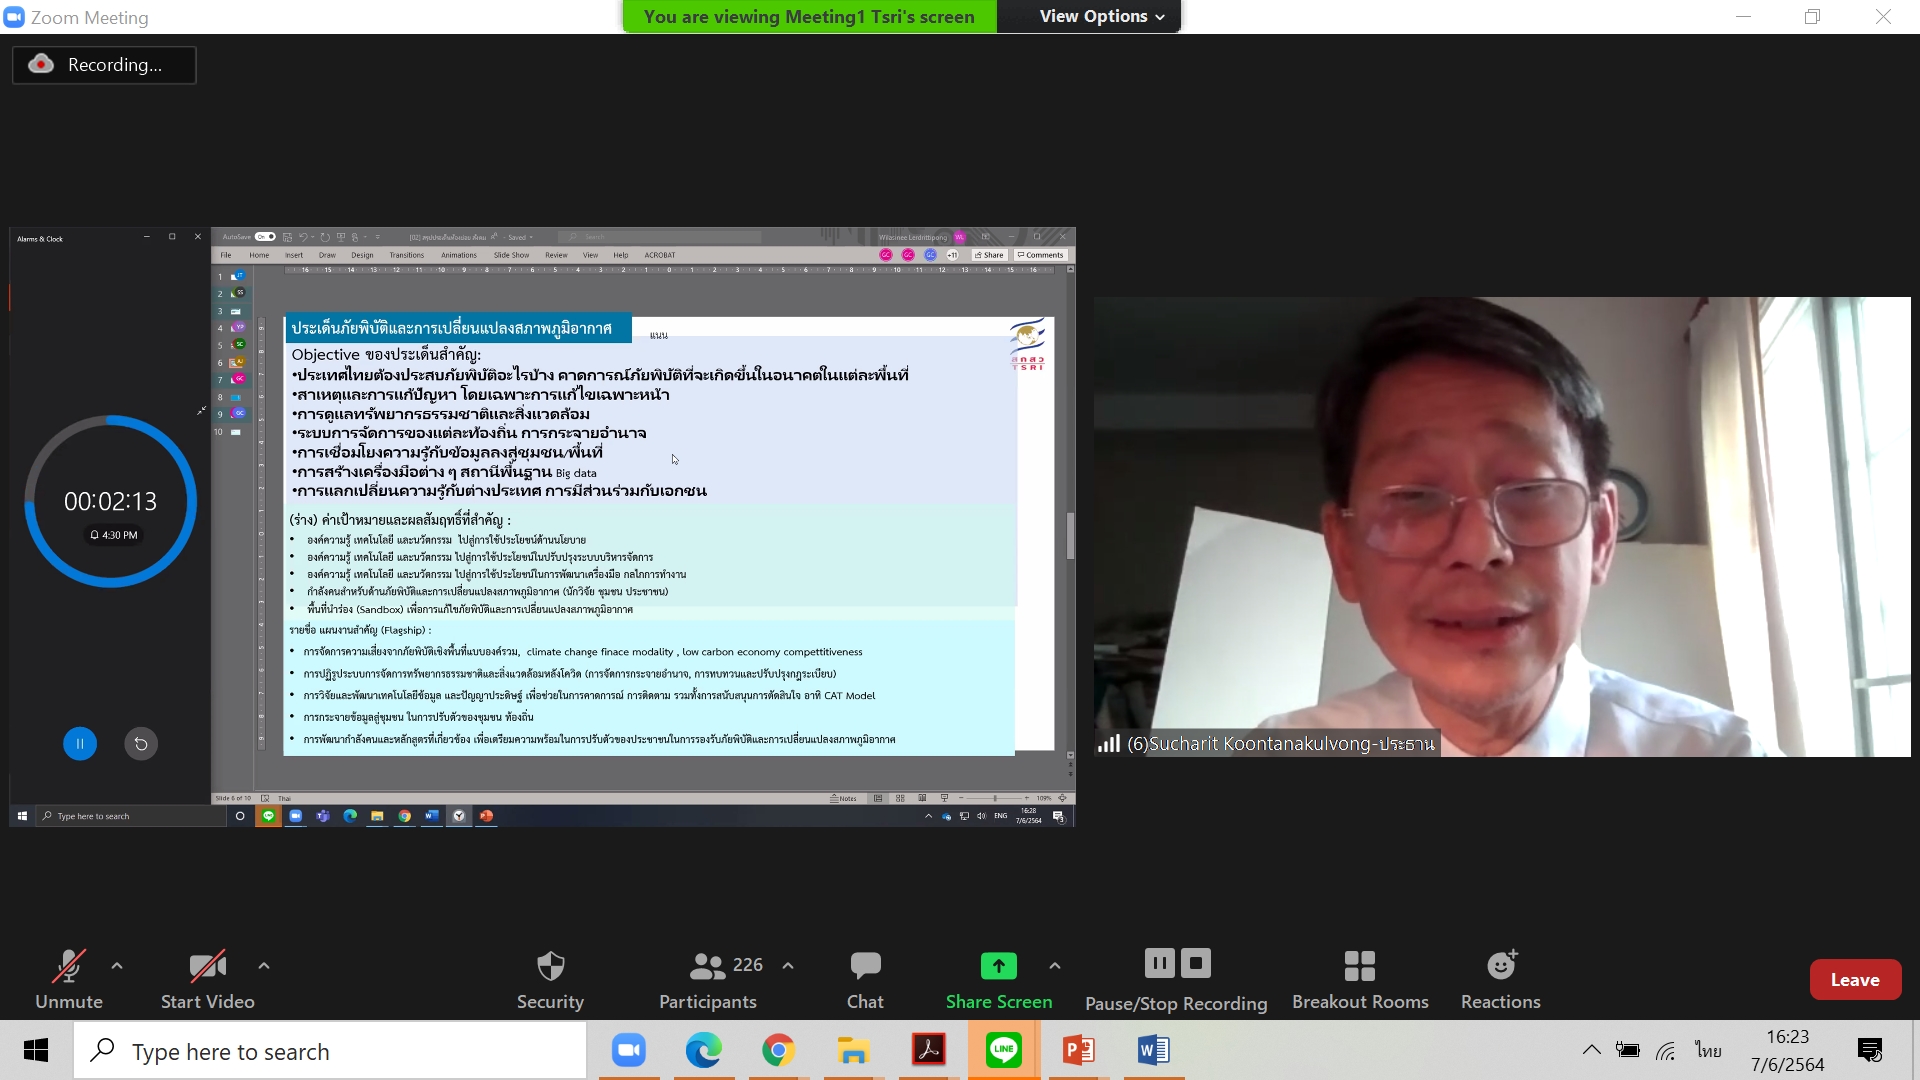
Task: Open the Transitions tab in shared PowerPoint
Action: pyautogui.click(x=407, y=255)
